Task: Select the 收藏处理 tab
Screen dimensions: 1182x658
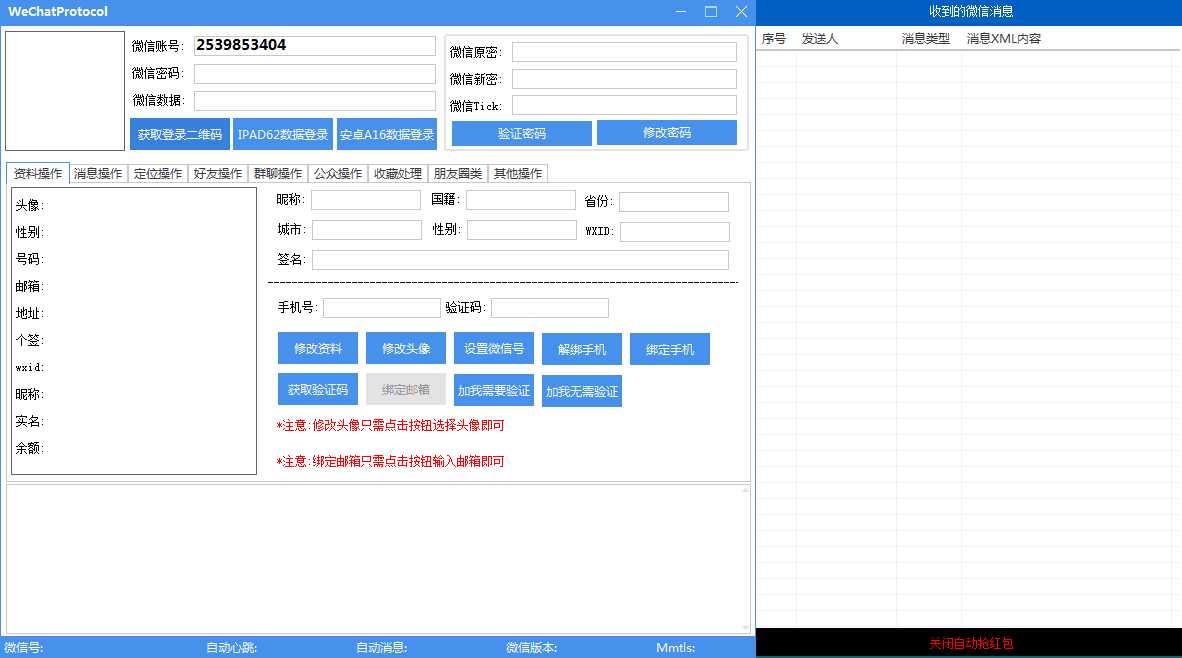Action: (x=397, y=173)
